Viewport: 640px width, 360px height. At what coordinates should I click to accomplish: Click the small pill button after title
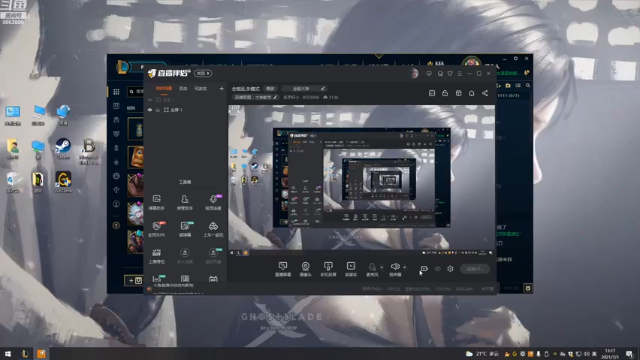(x=270, y=88)
